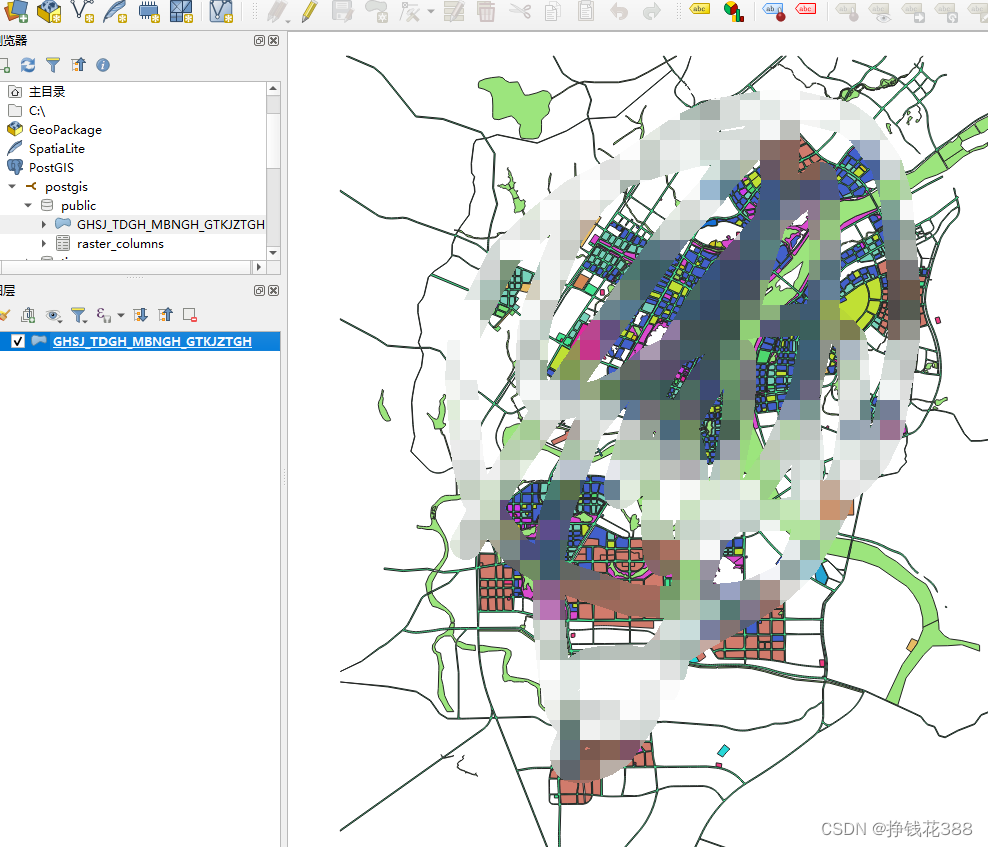Open the diagram/labeling red abc tool
Viewport: 988px width, 847px height.
tap(806, 11)
